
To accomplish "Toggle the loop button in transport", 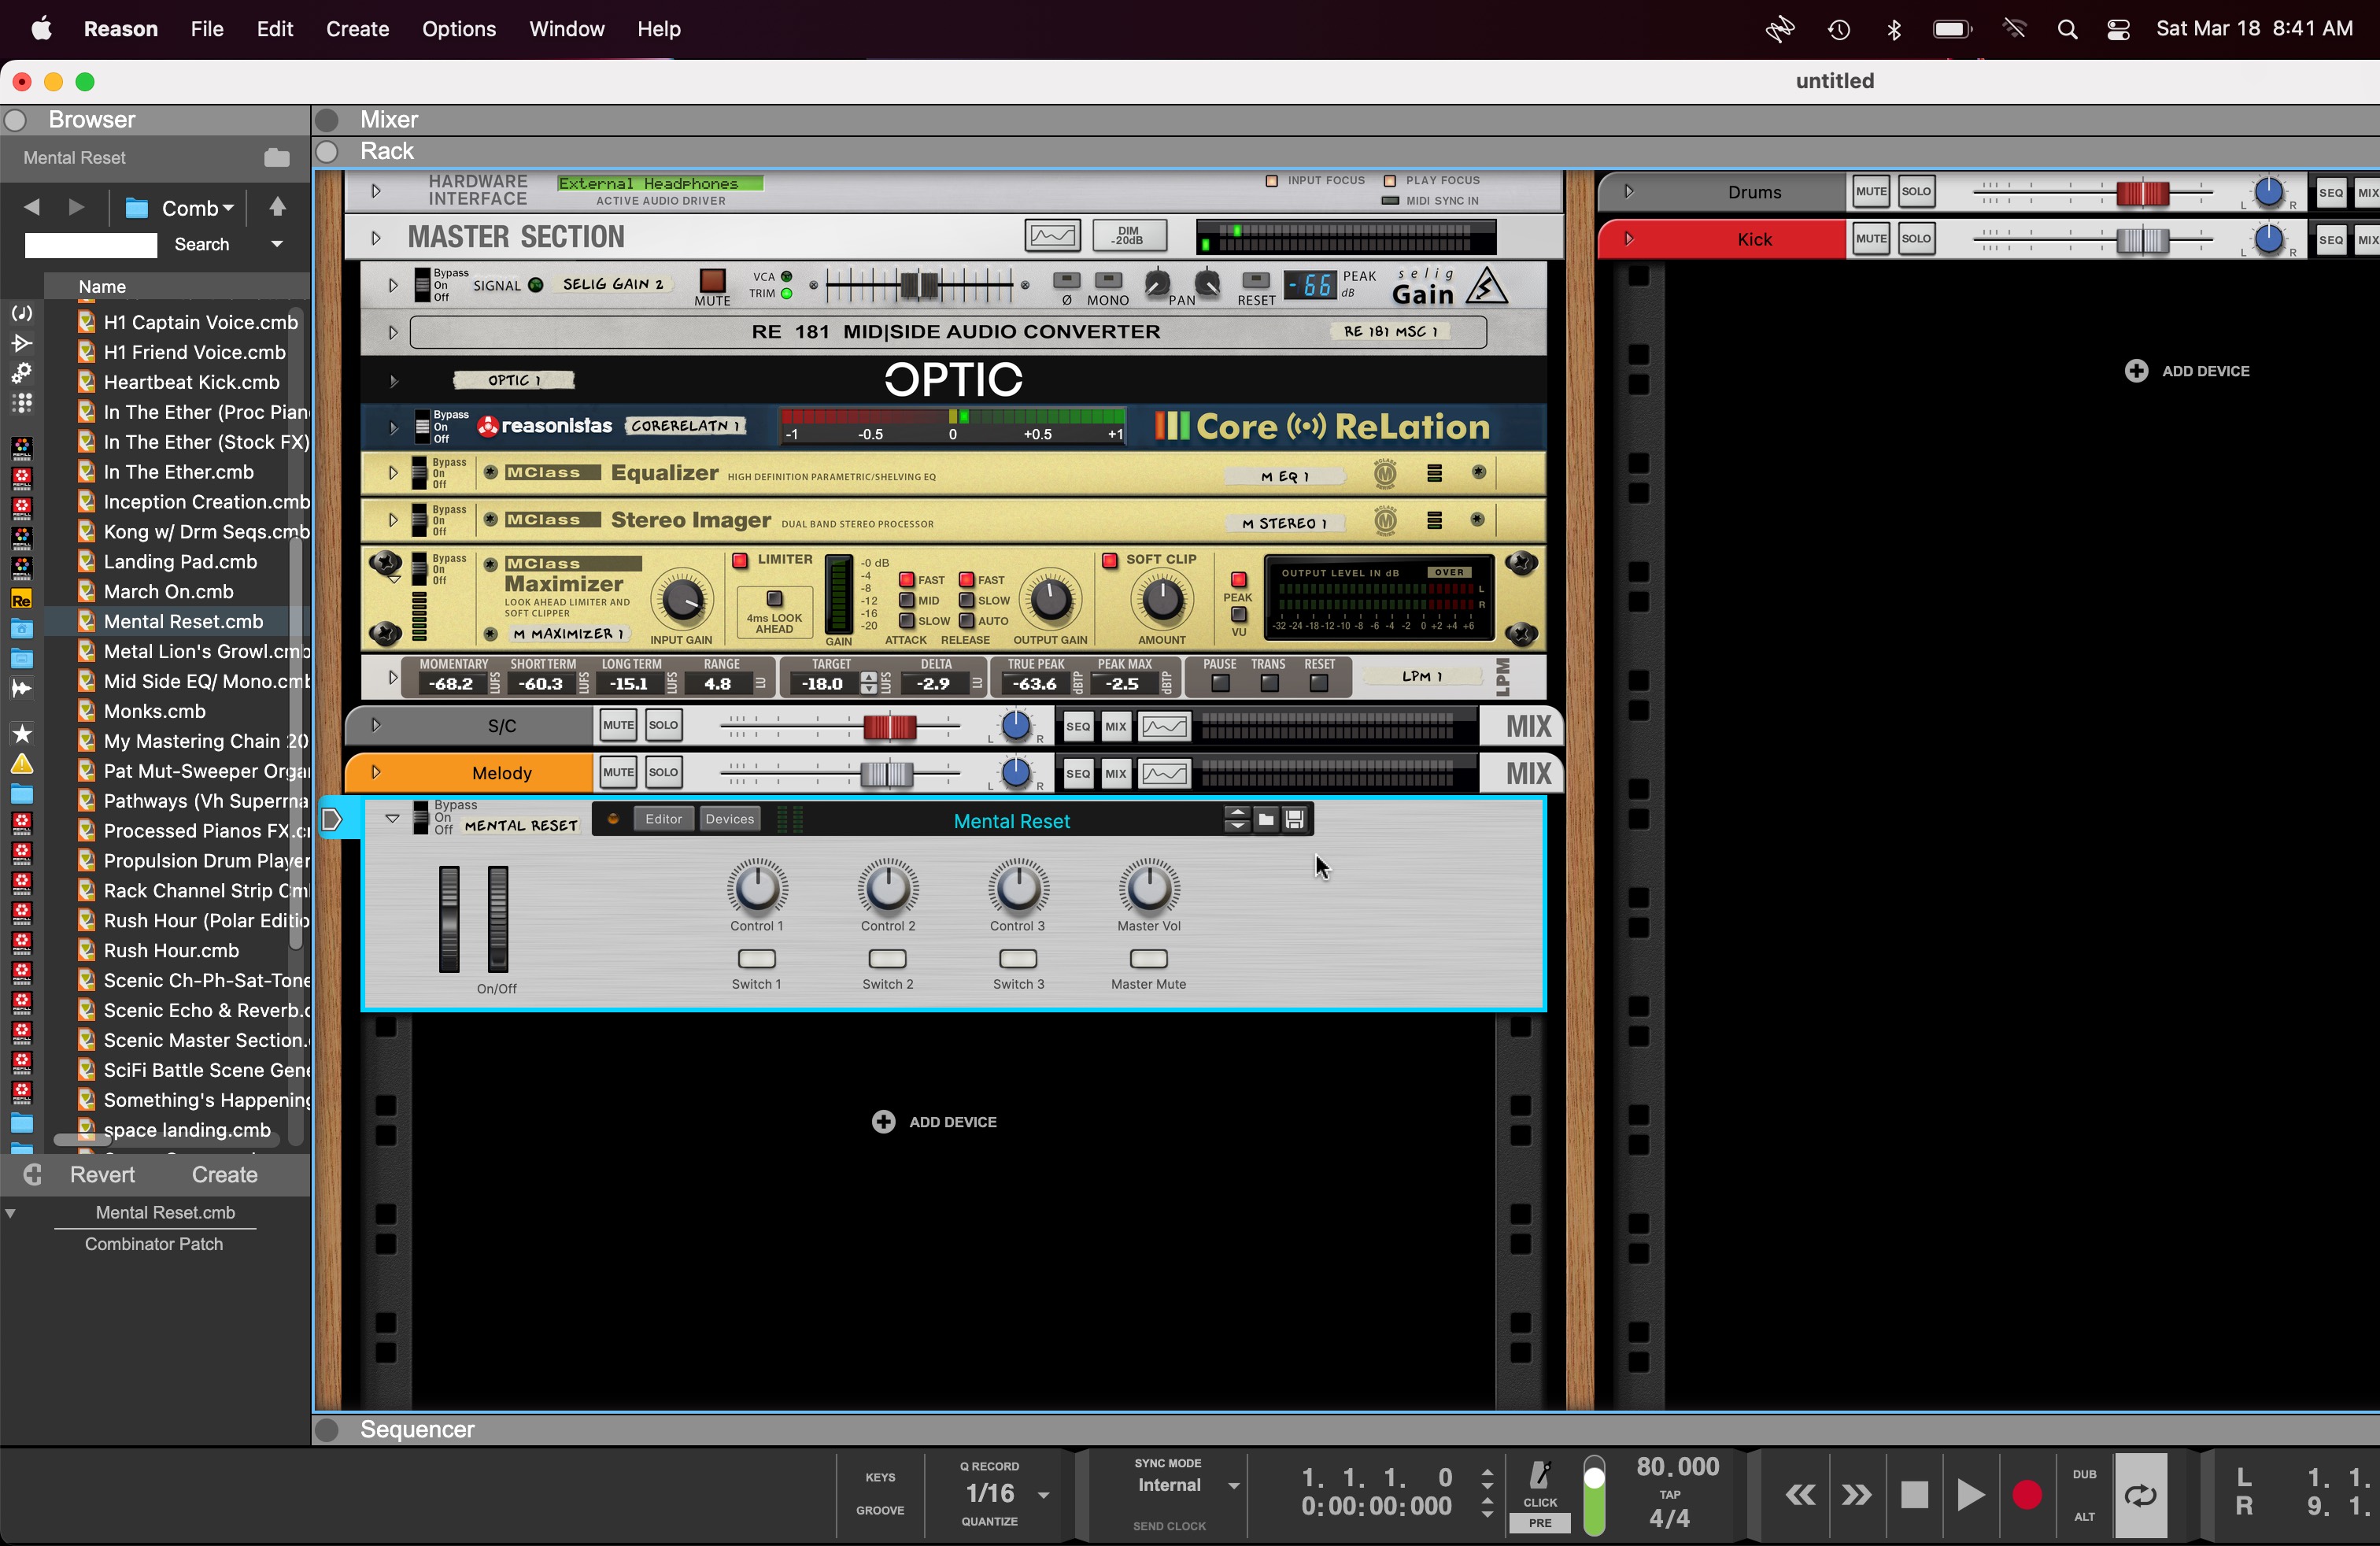I will coord(2140,1495).
